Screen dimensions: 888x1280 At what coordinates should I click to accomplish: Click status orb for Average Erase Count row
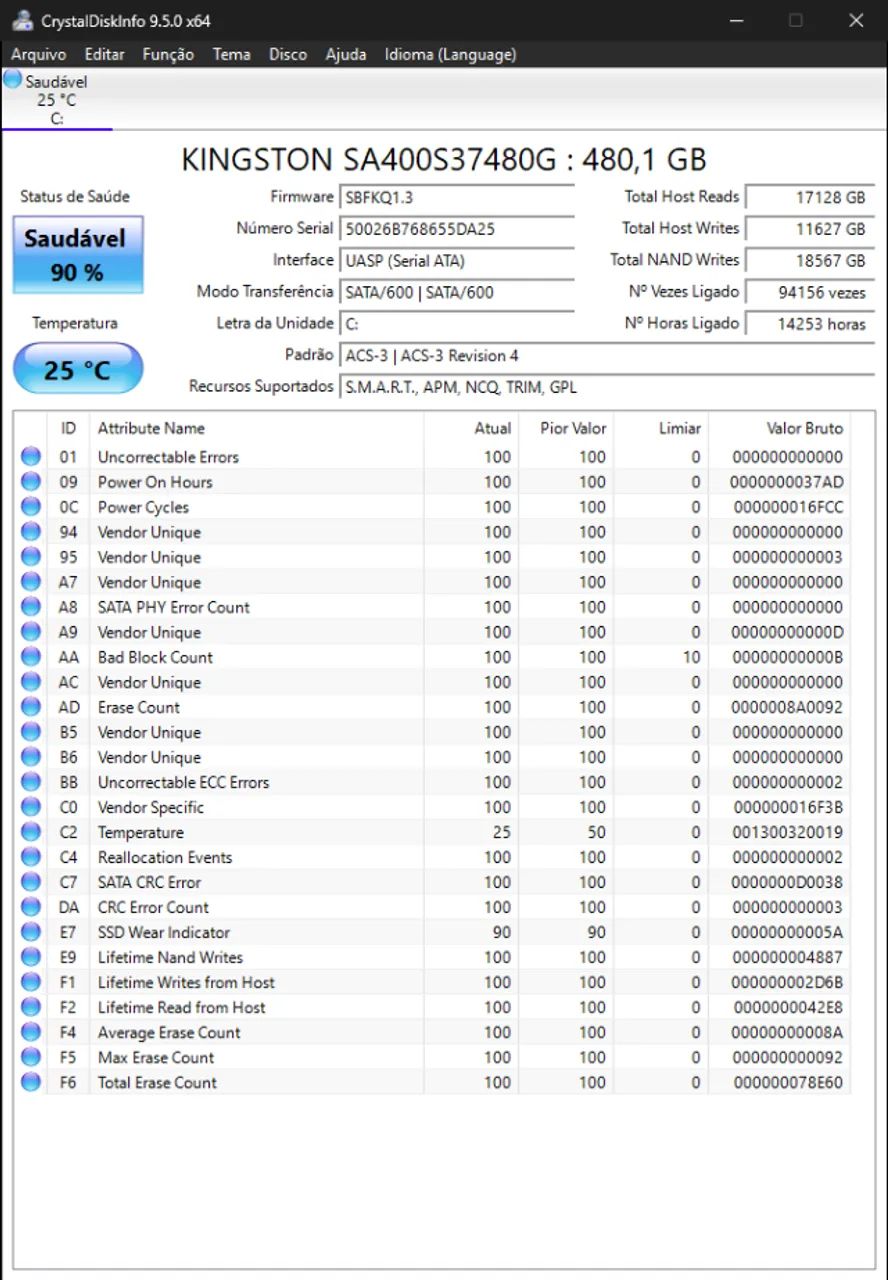31,1032
